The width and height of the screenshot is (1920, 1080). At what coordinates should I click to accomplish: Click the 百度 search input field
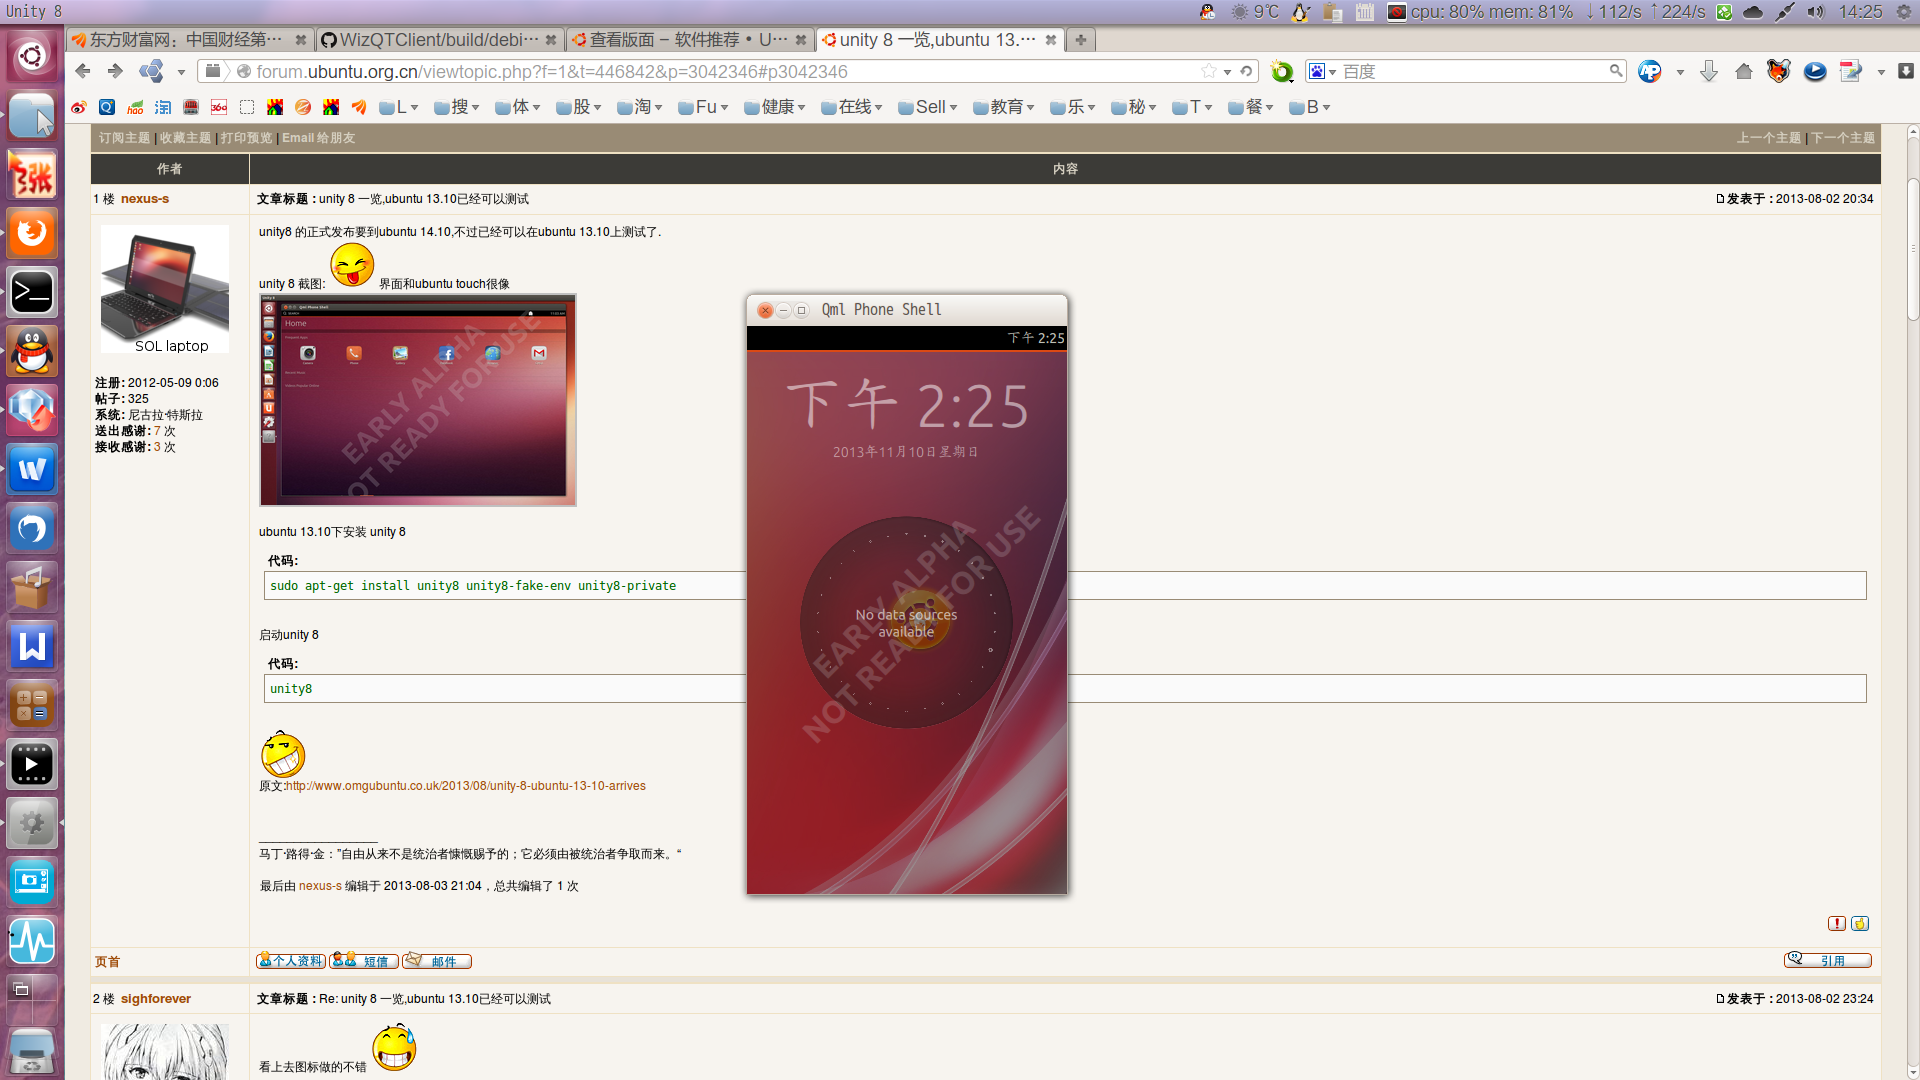click(1472, 71)
